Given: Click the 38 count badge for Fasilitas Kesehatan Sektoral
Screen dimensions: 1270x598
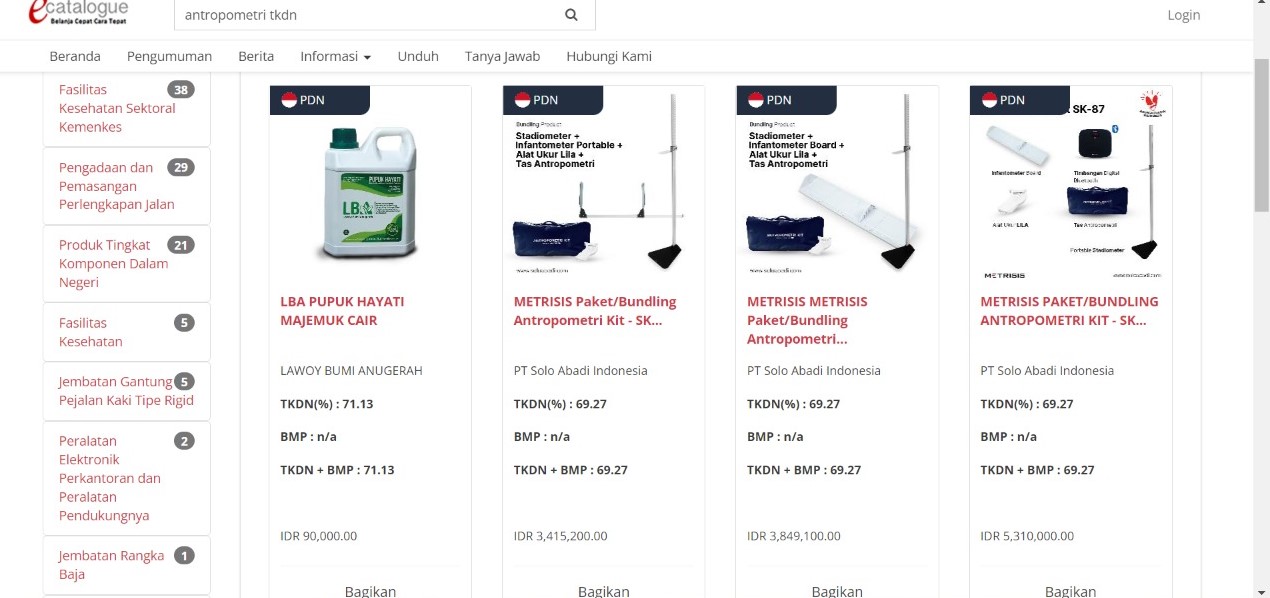Looking at the screenshot, I should (181, 90).
